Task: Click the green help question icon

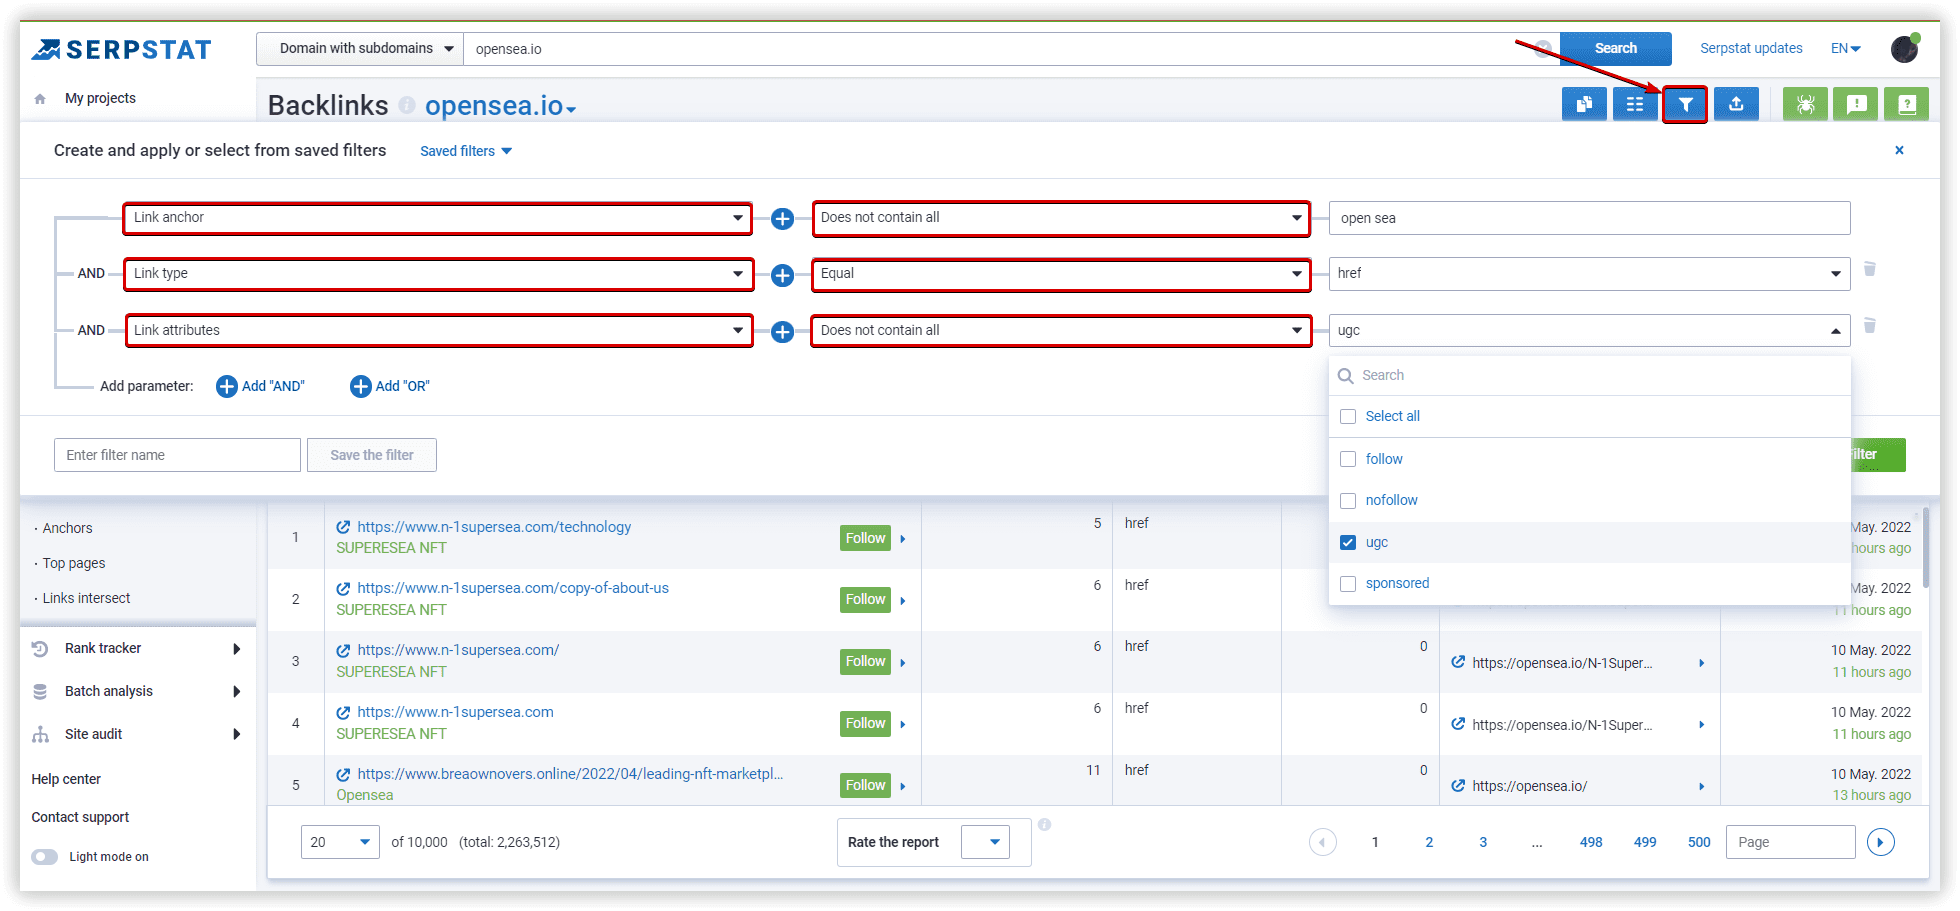Action: 1907,104
